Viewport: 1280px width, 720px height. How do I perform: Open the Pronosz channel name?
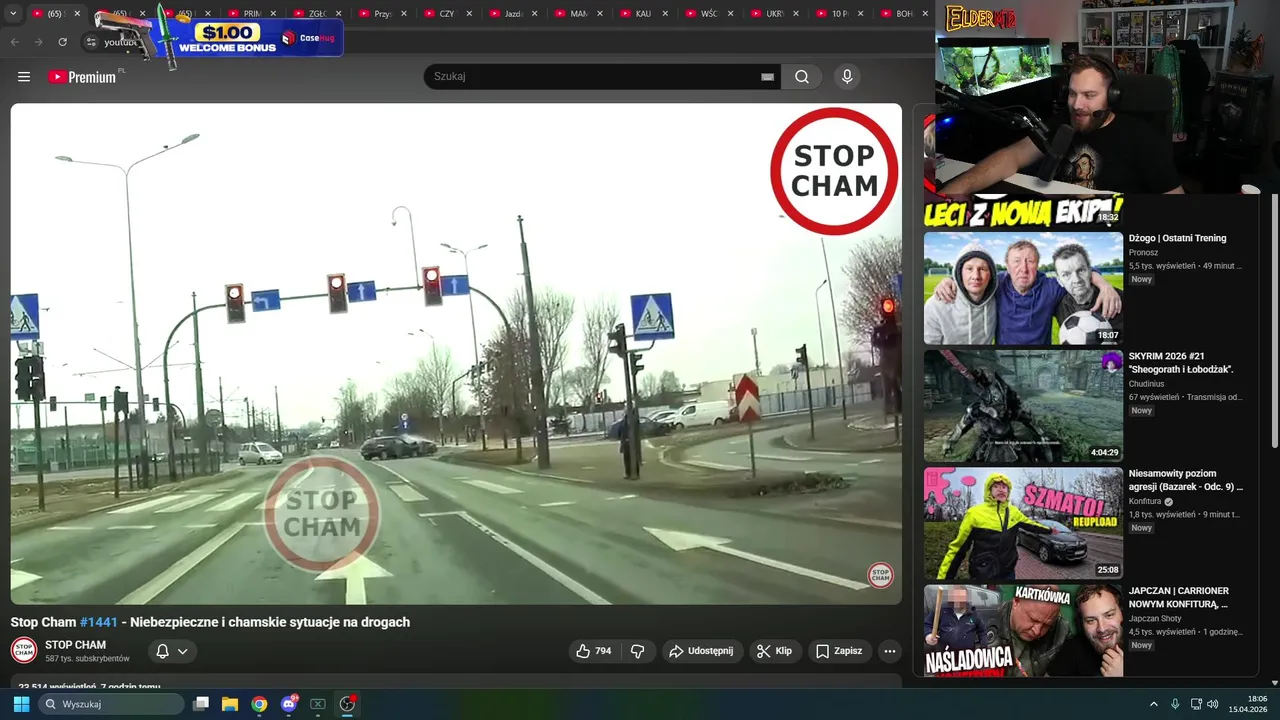[1143, 253]
